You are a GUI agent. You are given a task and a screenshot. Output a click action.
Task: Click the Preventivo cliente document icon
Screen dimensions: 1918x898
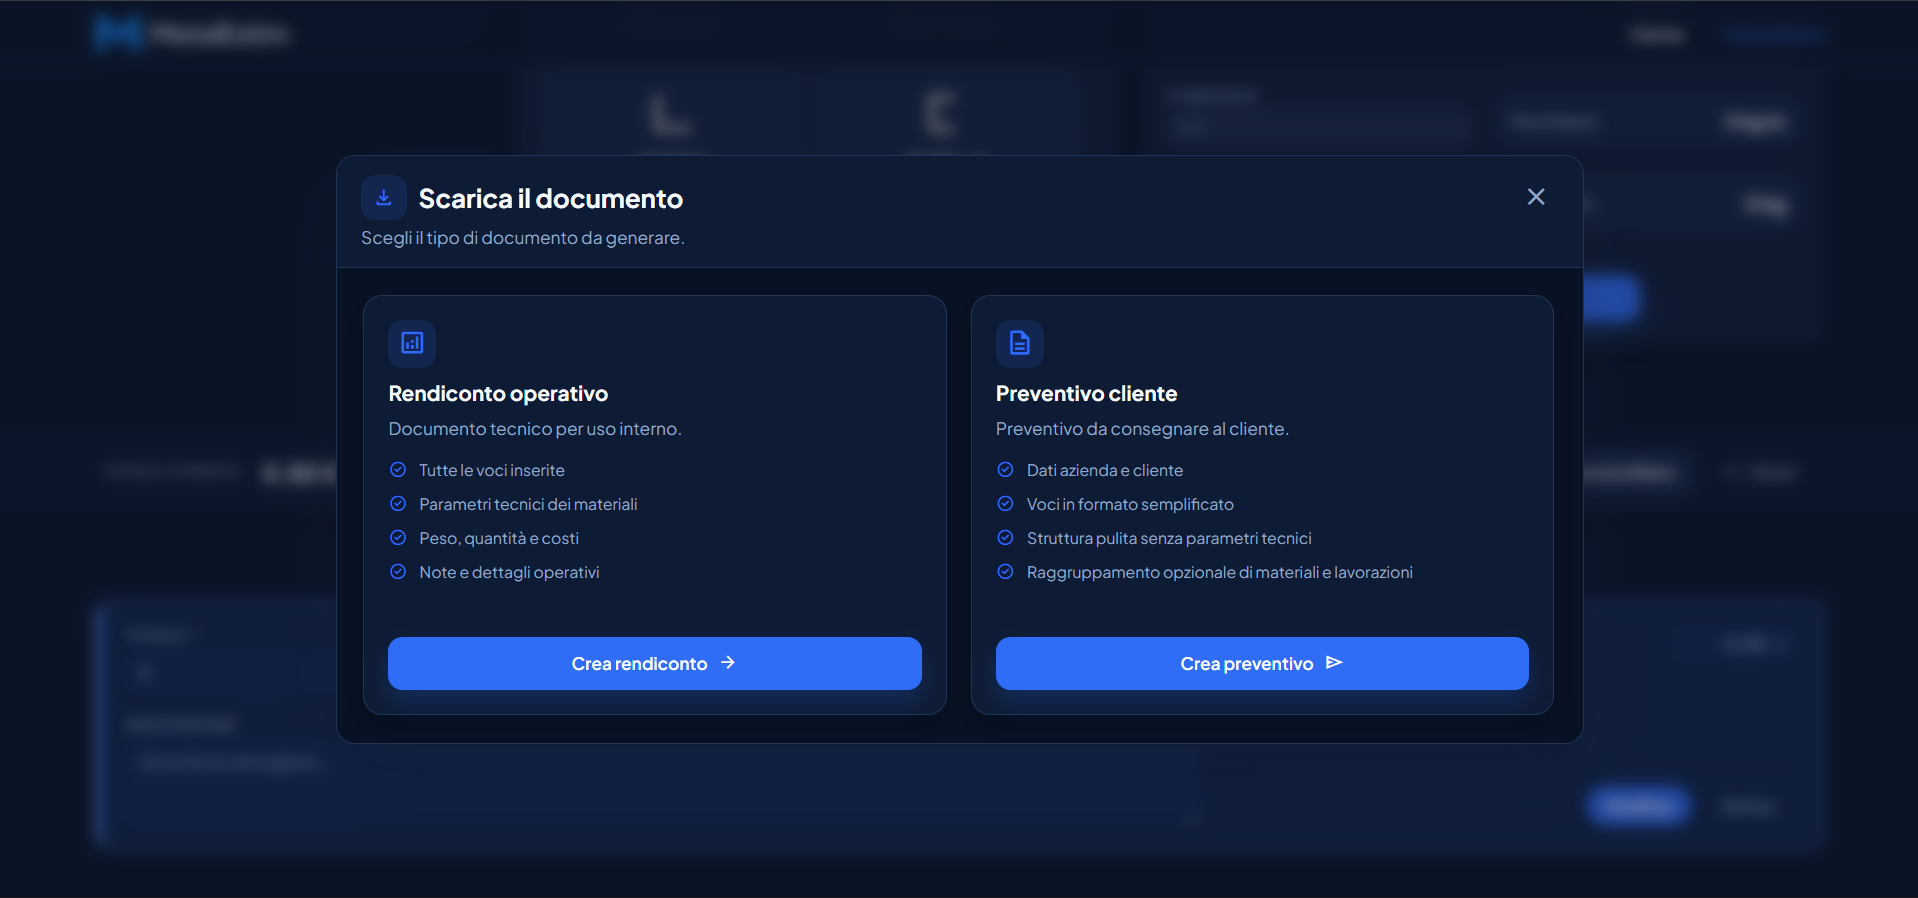click(x=1019, y=343)
